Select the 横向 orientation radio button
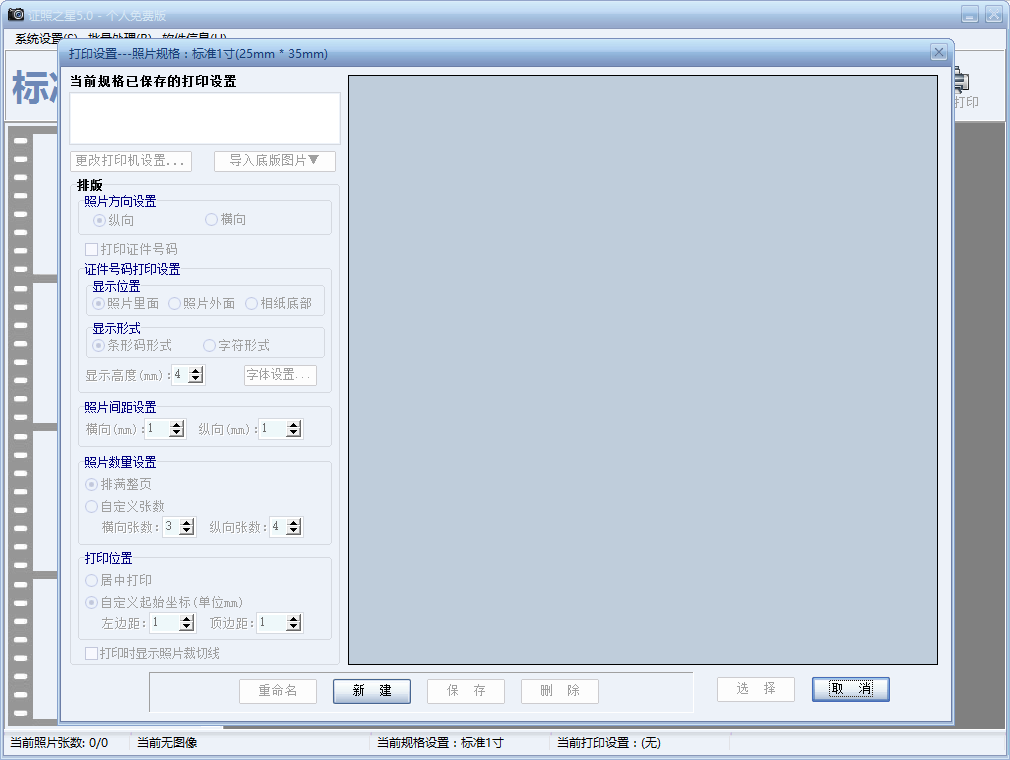Image resolution: width=1010 pixels, height=760 pixels. [211, 220]
